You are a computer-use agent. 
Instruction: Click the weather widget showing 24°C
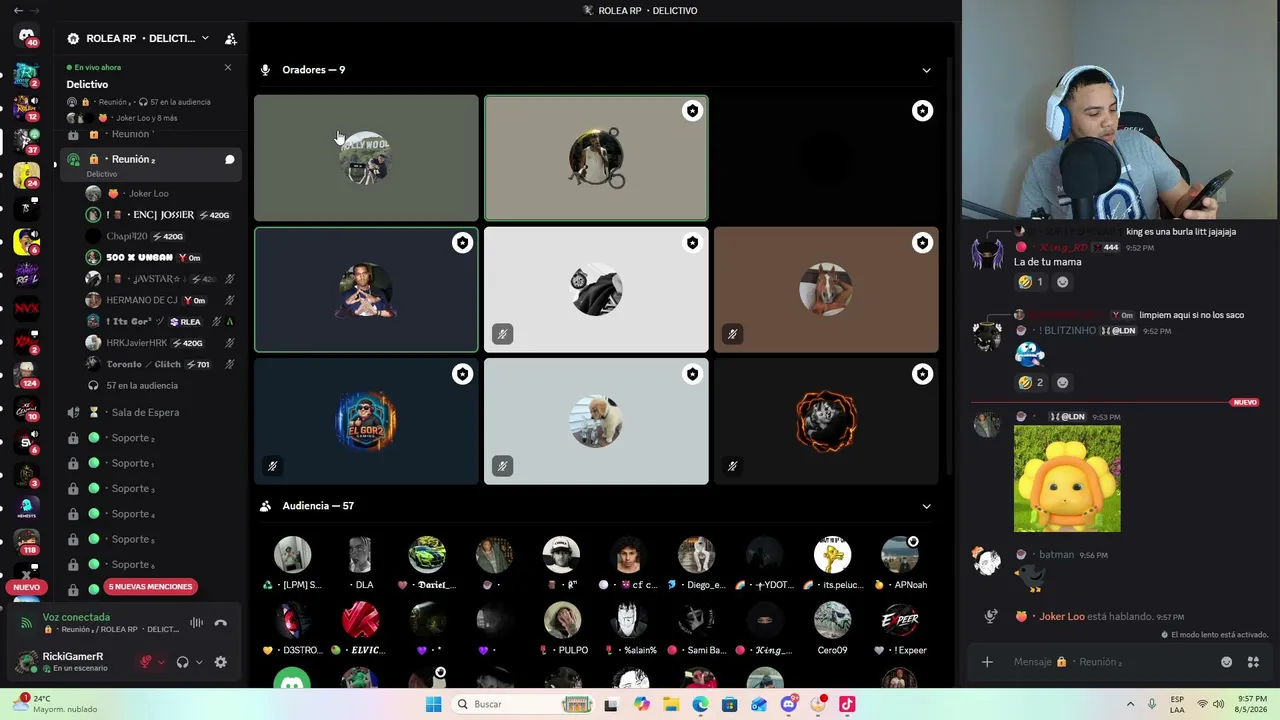click(56, 704)
